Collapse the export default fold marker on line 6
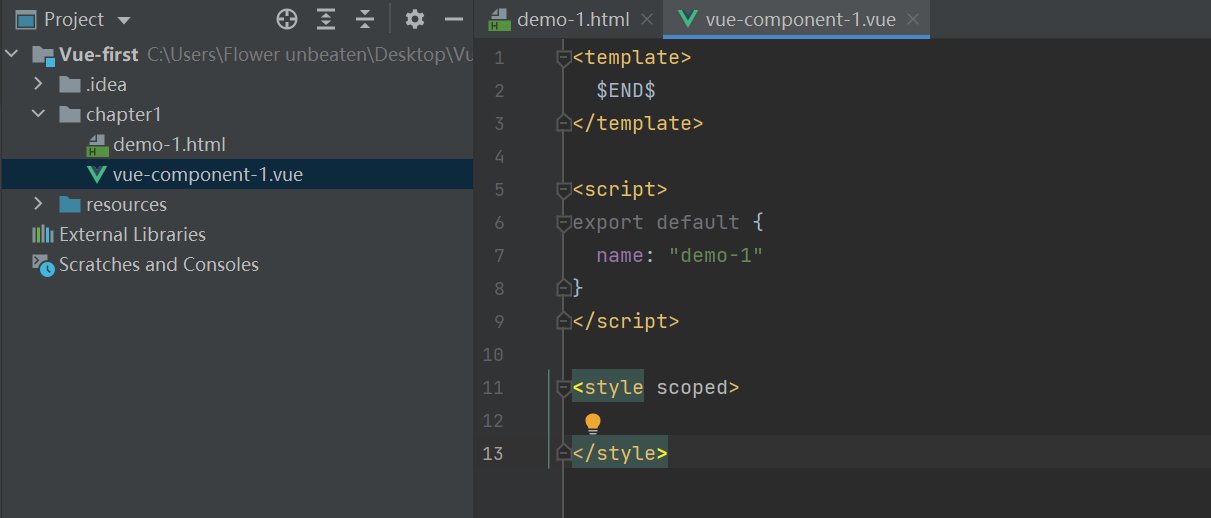Viewport: 1211px width, 518px height. click(x=563, y=223)
